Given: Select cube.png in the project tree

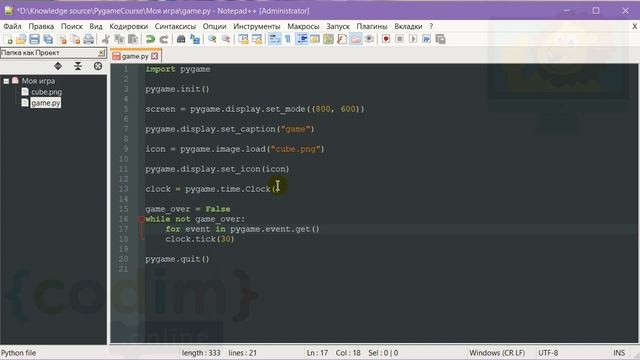Looking at the screenshot, I should pyautogui.click(x=47, y=92).
